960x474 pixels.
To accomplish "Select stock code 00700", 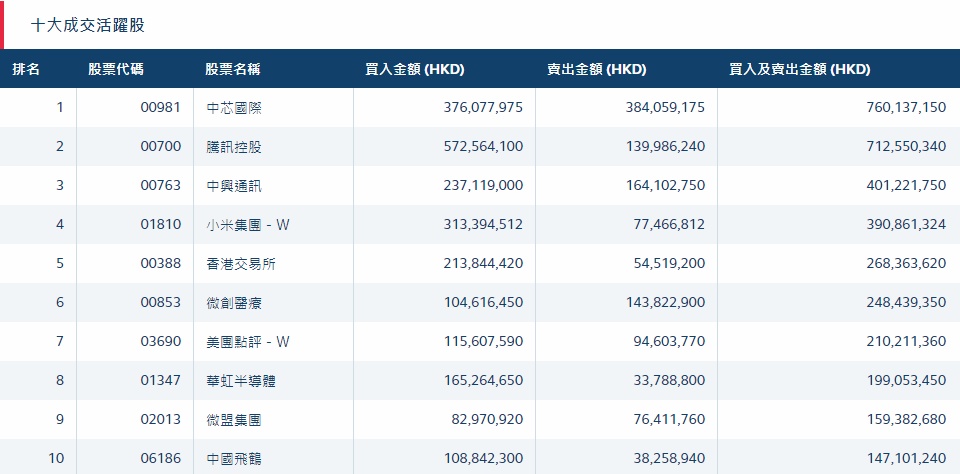I will [x=161, y=146].
